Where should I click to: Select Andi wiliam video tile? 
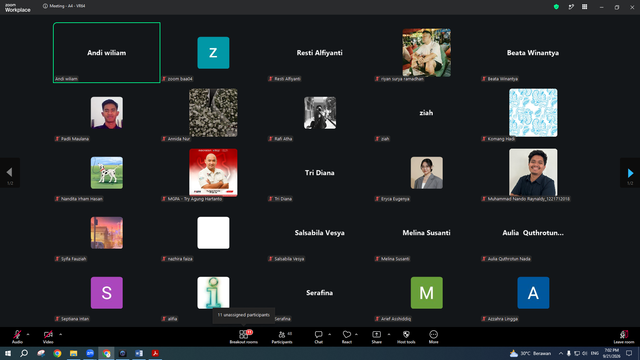click(x=107, y=53)
